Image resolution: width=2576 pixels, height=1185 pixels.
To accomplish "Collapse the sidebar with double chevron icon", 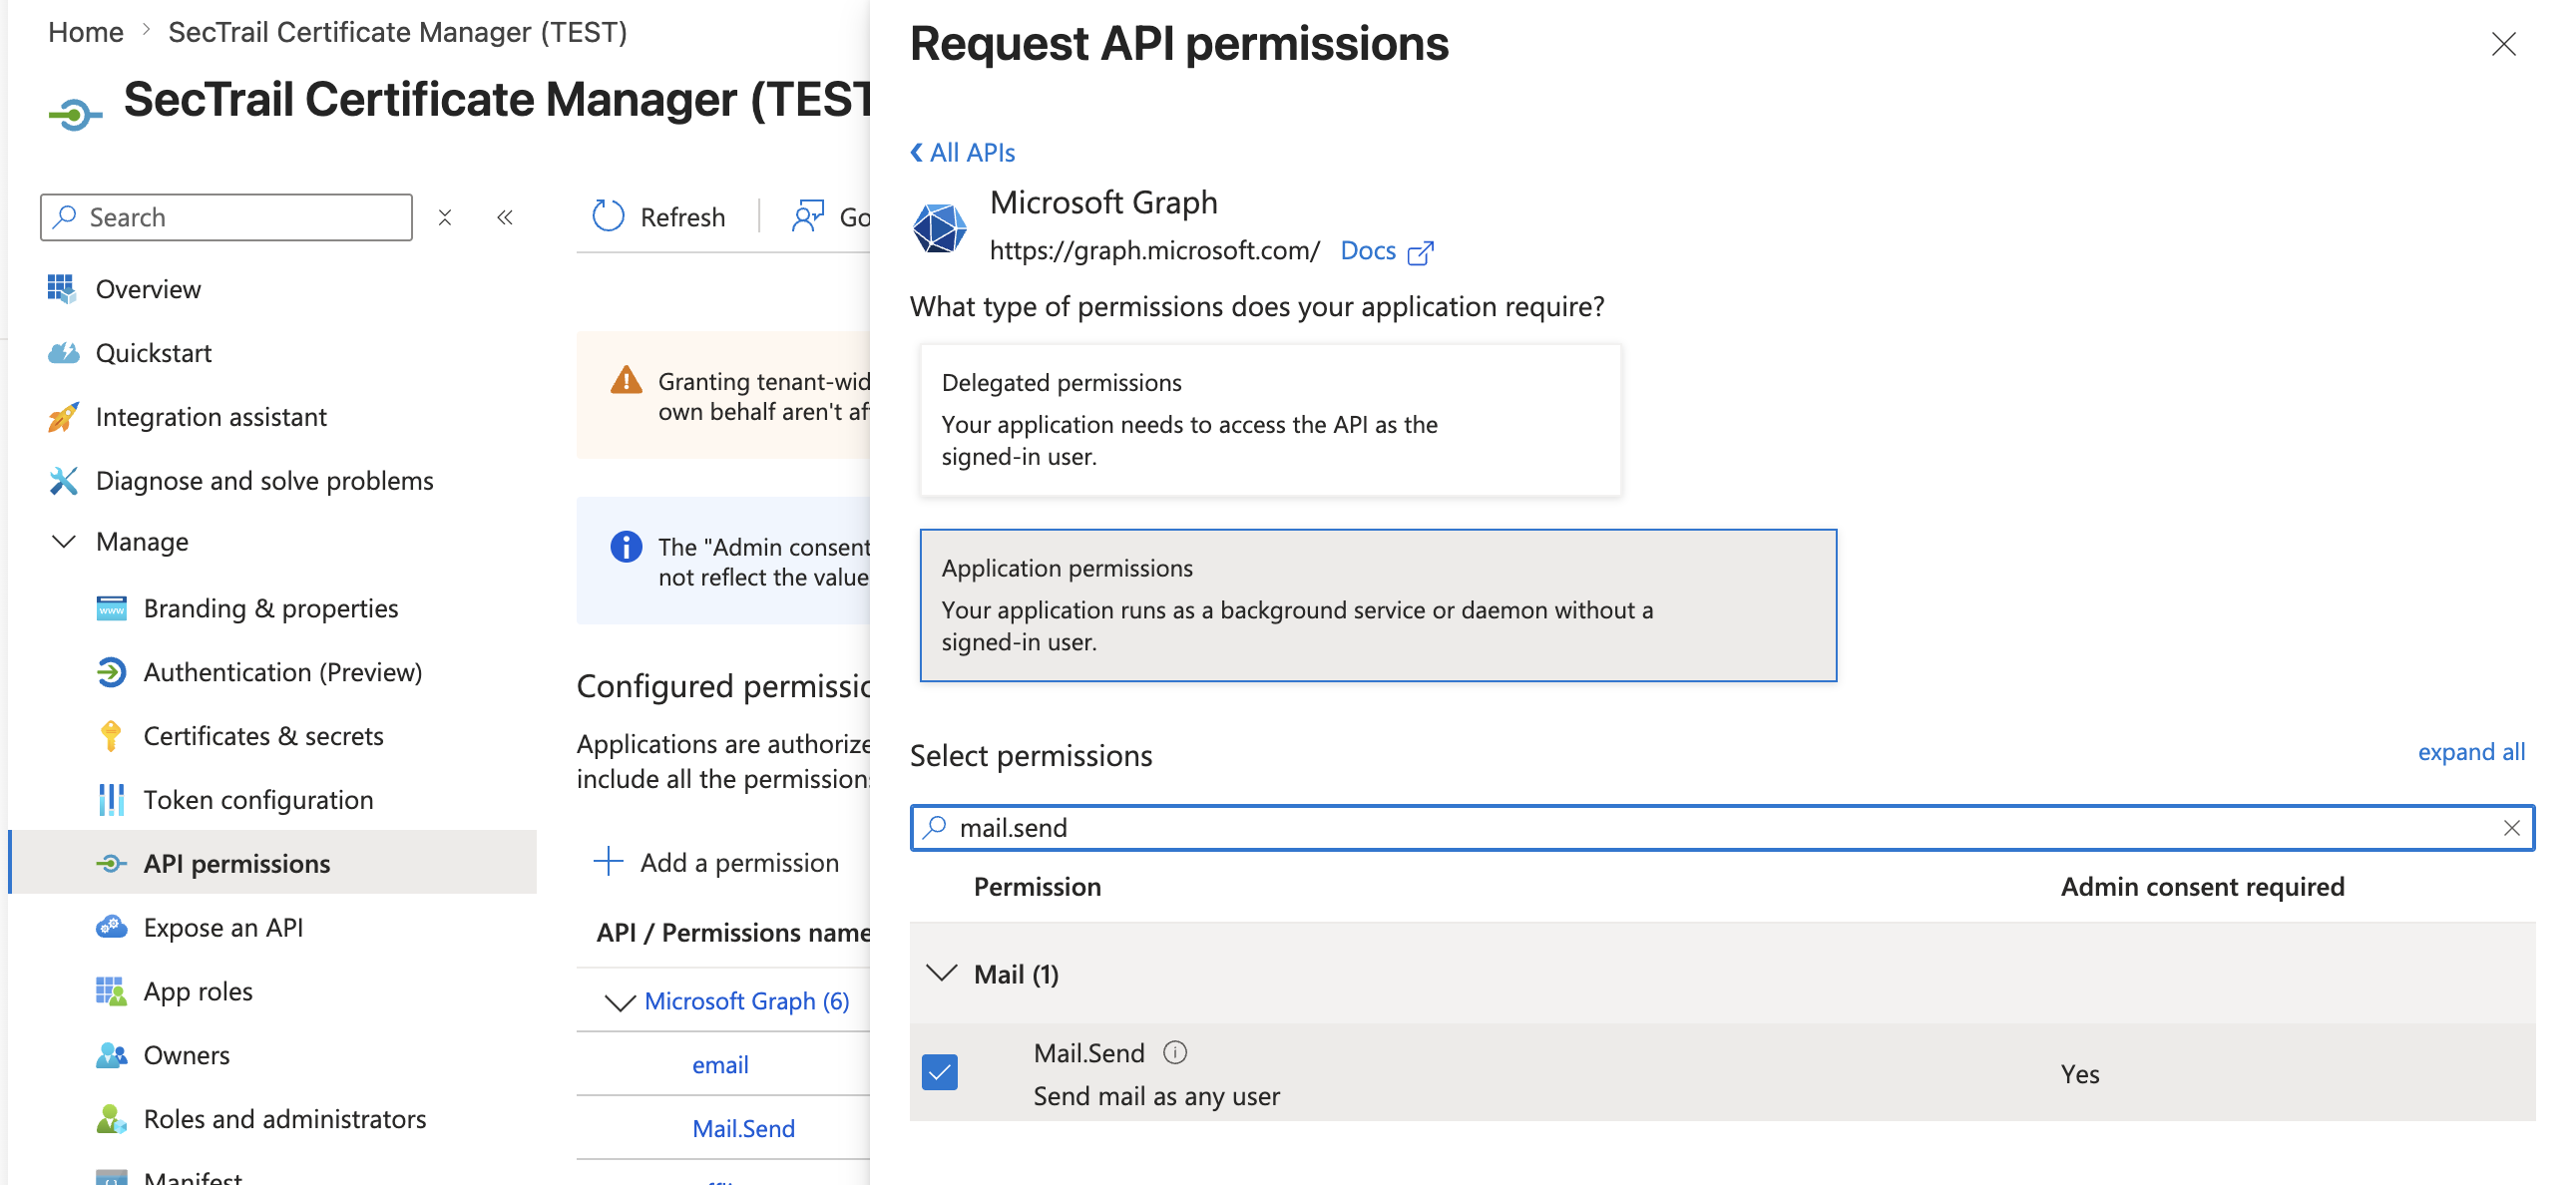I will pos(505,217).
